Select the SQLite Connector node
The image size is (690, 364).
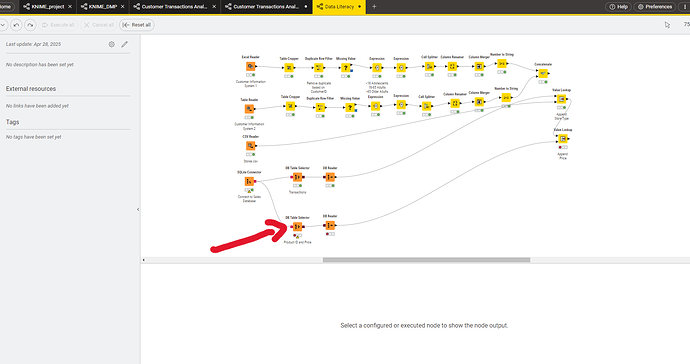click(x=249, y=181)
